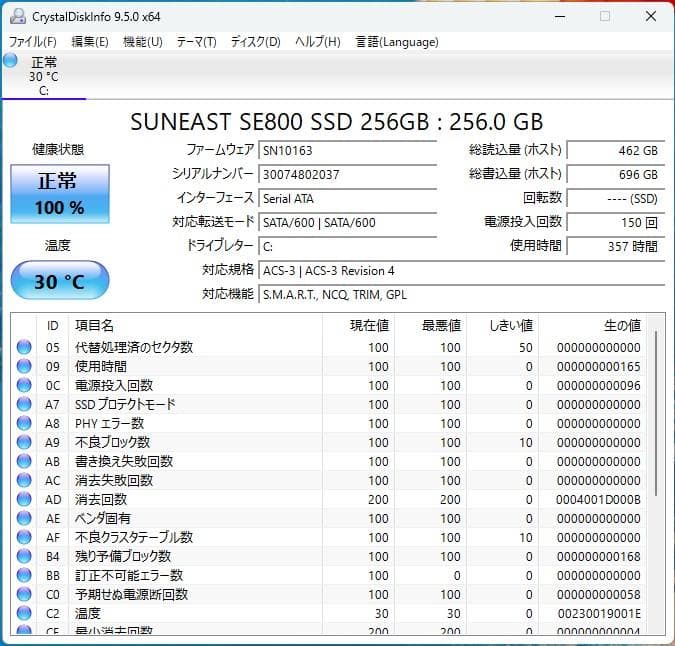675x646 pixels.
Task: Click the interface field Serial ATA
Action: point(347,199)
